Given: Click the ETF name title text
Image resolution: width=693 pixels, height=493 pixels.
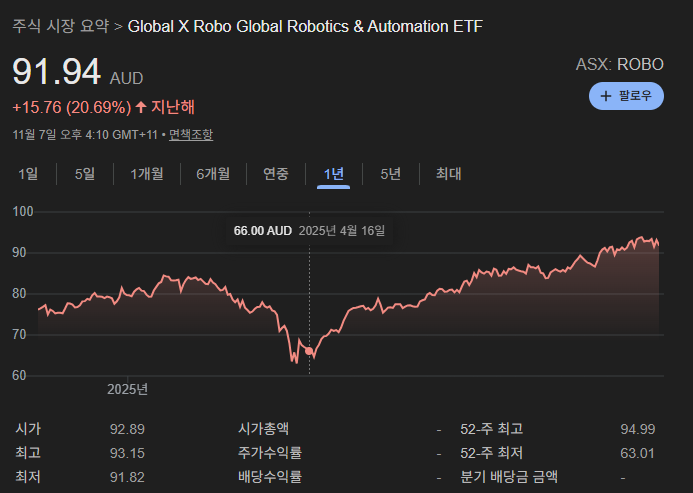Looking at the screenshot, I should [x=305, y=26].
